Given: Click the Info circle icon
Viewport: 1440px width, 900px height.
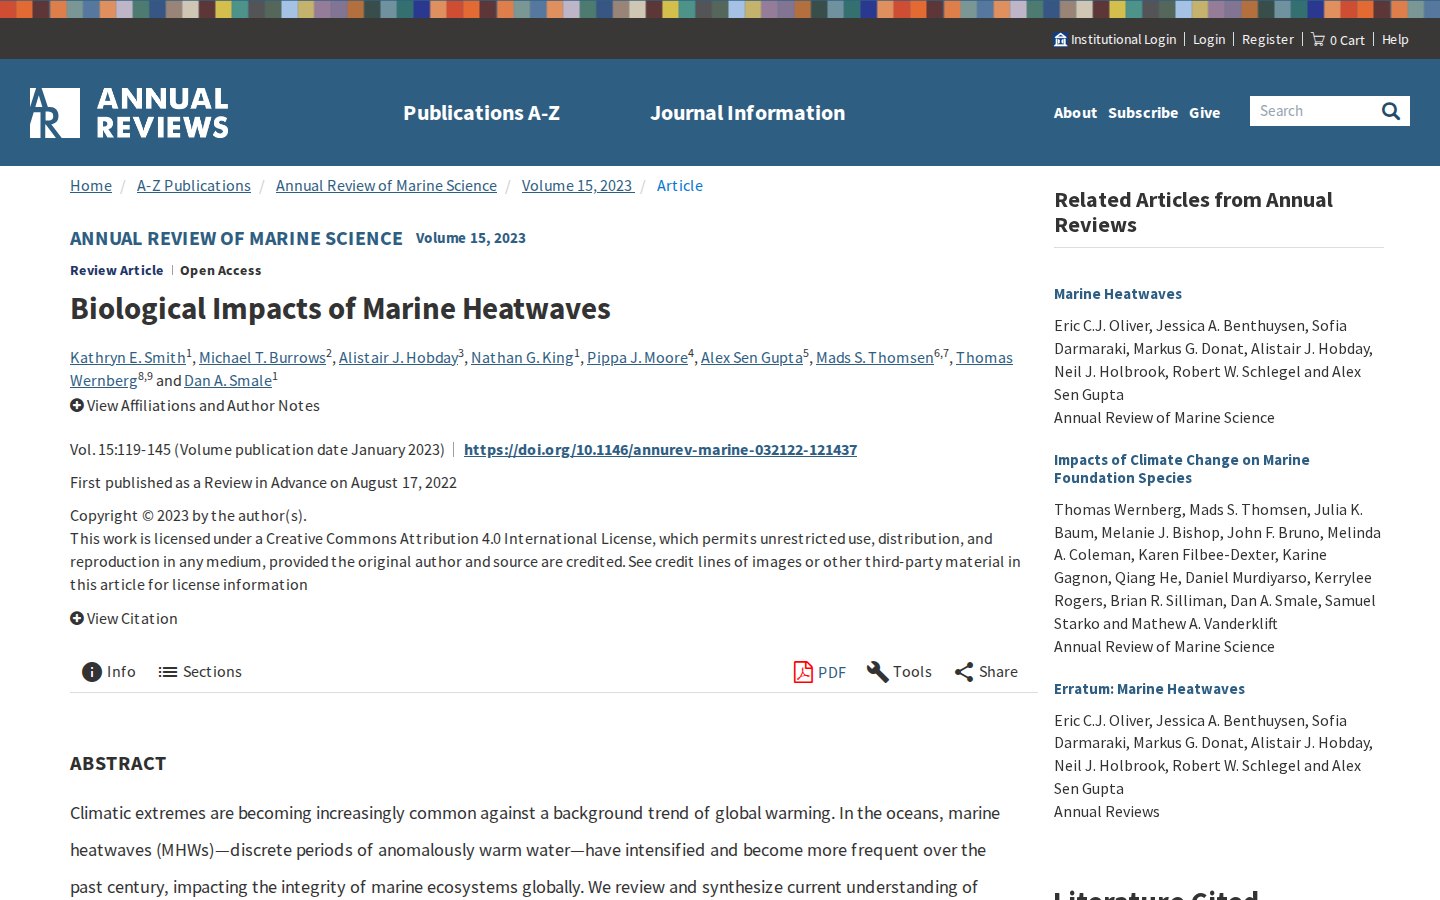Looking at the screenshot, I should point(92,672).
